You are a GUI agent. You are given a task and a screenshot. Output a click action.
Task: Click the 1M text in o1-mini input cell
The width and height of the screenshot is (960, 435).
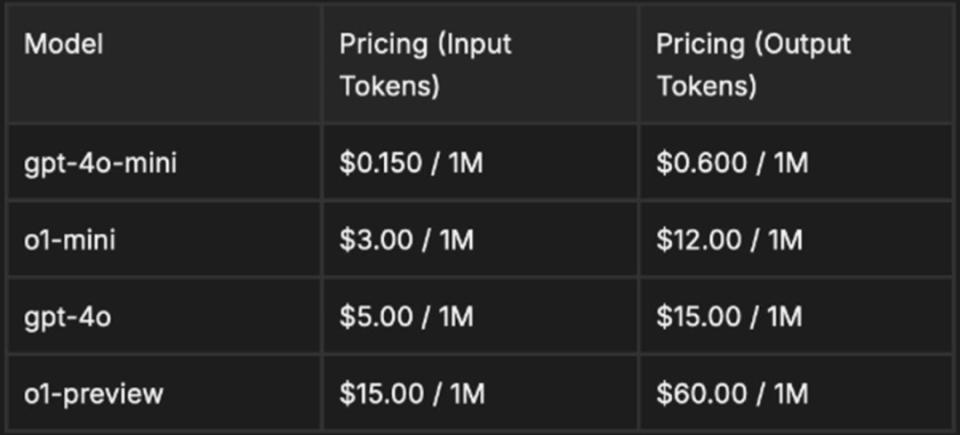click(457, 240)
